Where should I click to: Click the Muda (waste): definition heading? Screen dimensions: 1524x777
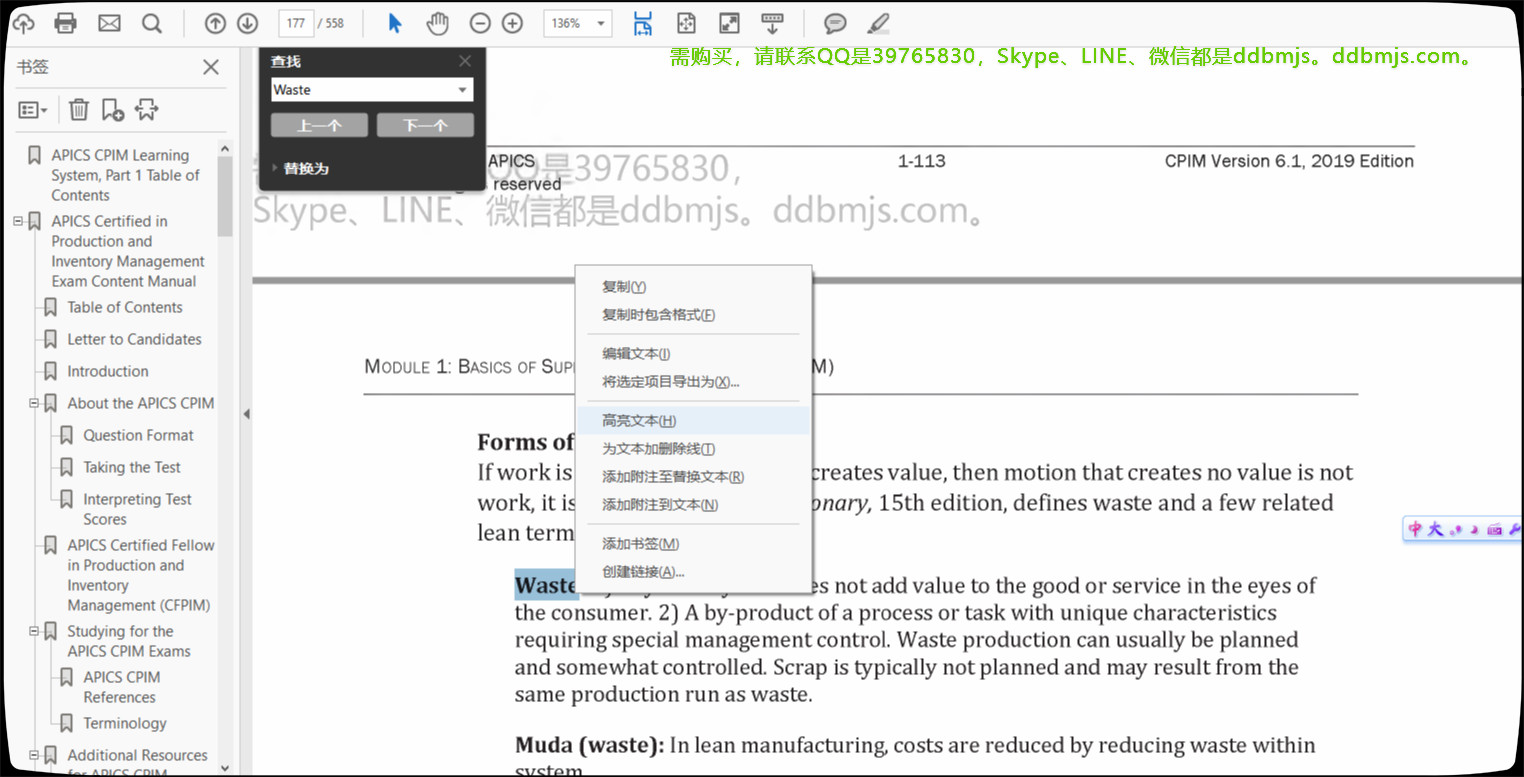tap(589, 745)
